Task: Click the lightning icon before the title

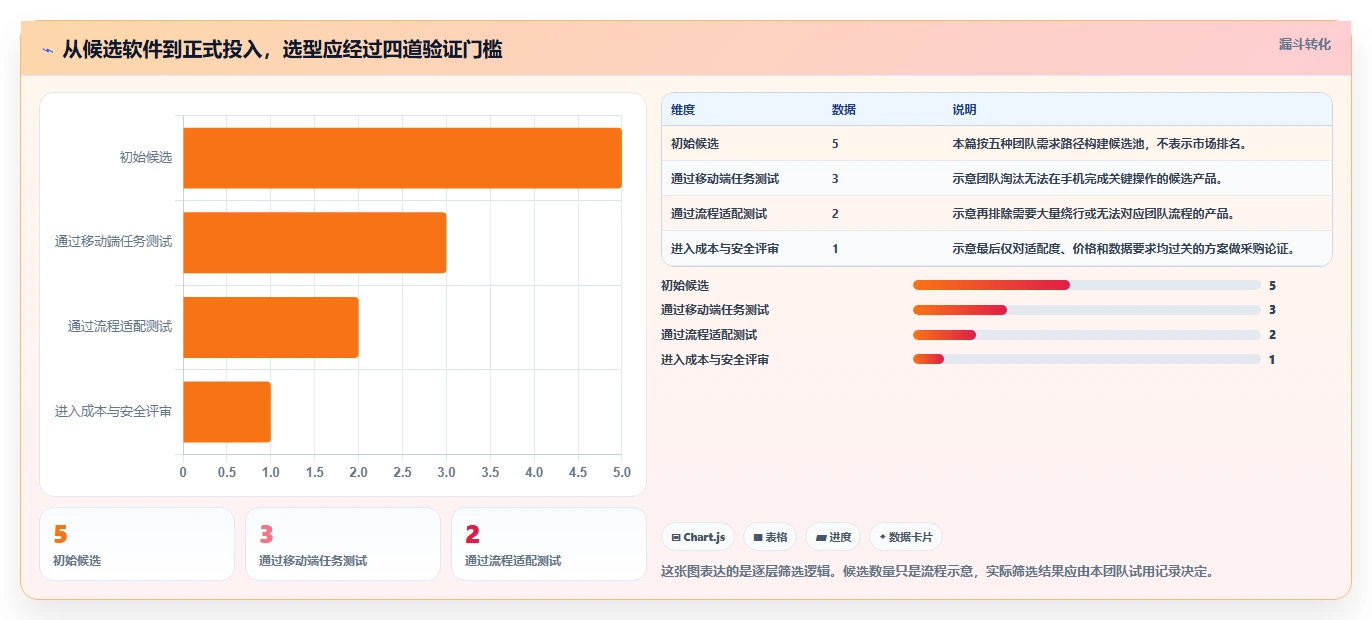Action: click(48, 49)
